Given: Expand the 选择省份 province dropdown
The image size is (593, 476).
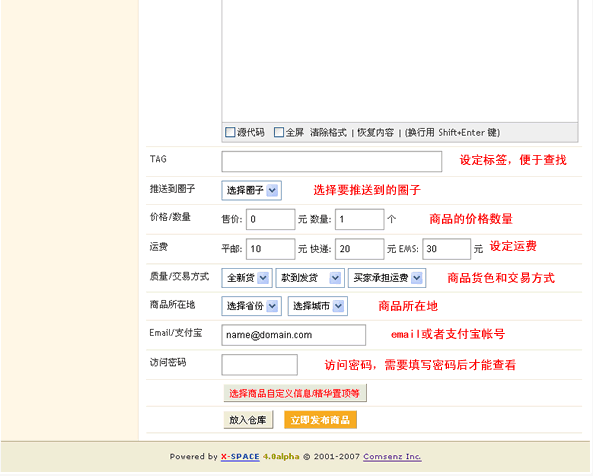Looking at the screenshot, I should (x=251, y=306).
